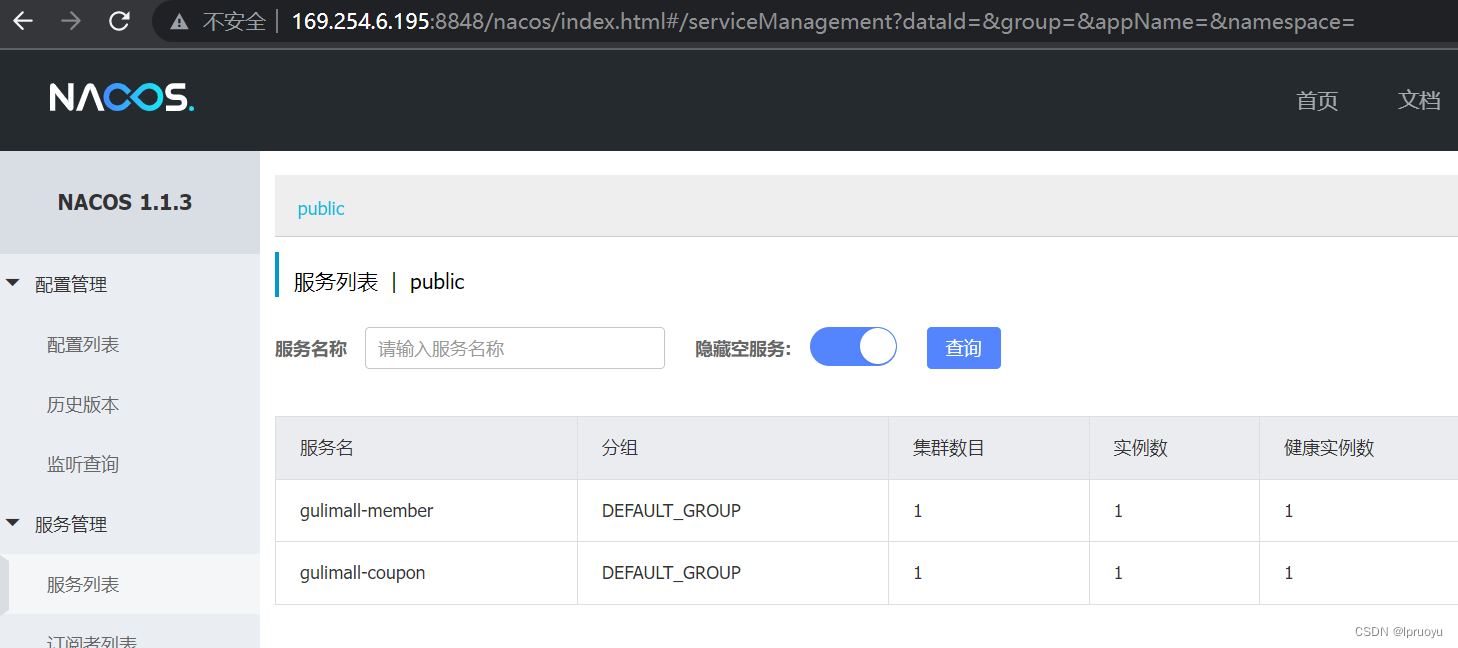Open 历史版本 in the sidebar
The image size is (1458, 648).
click(x=83, y=405)
